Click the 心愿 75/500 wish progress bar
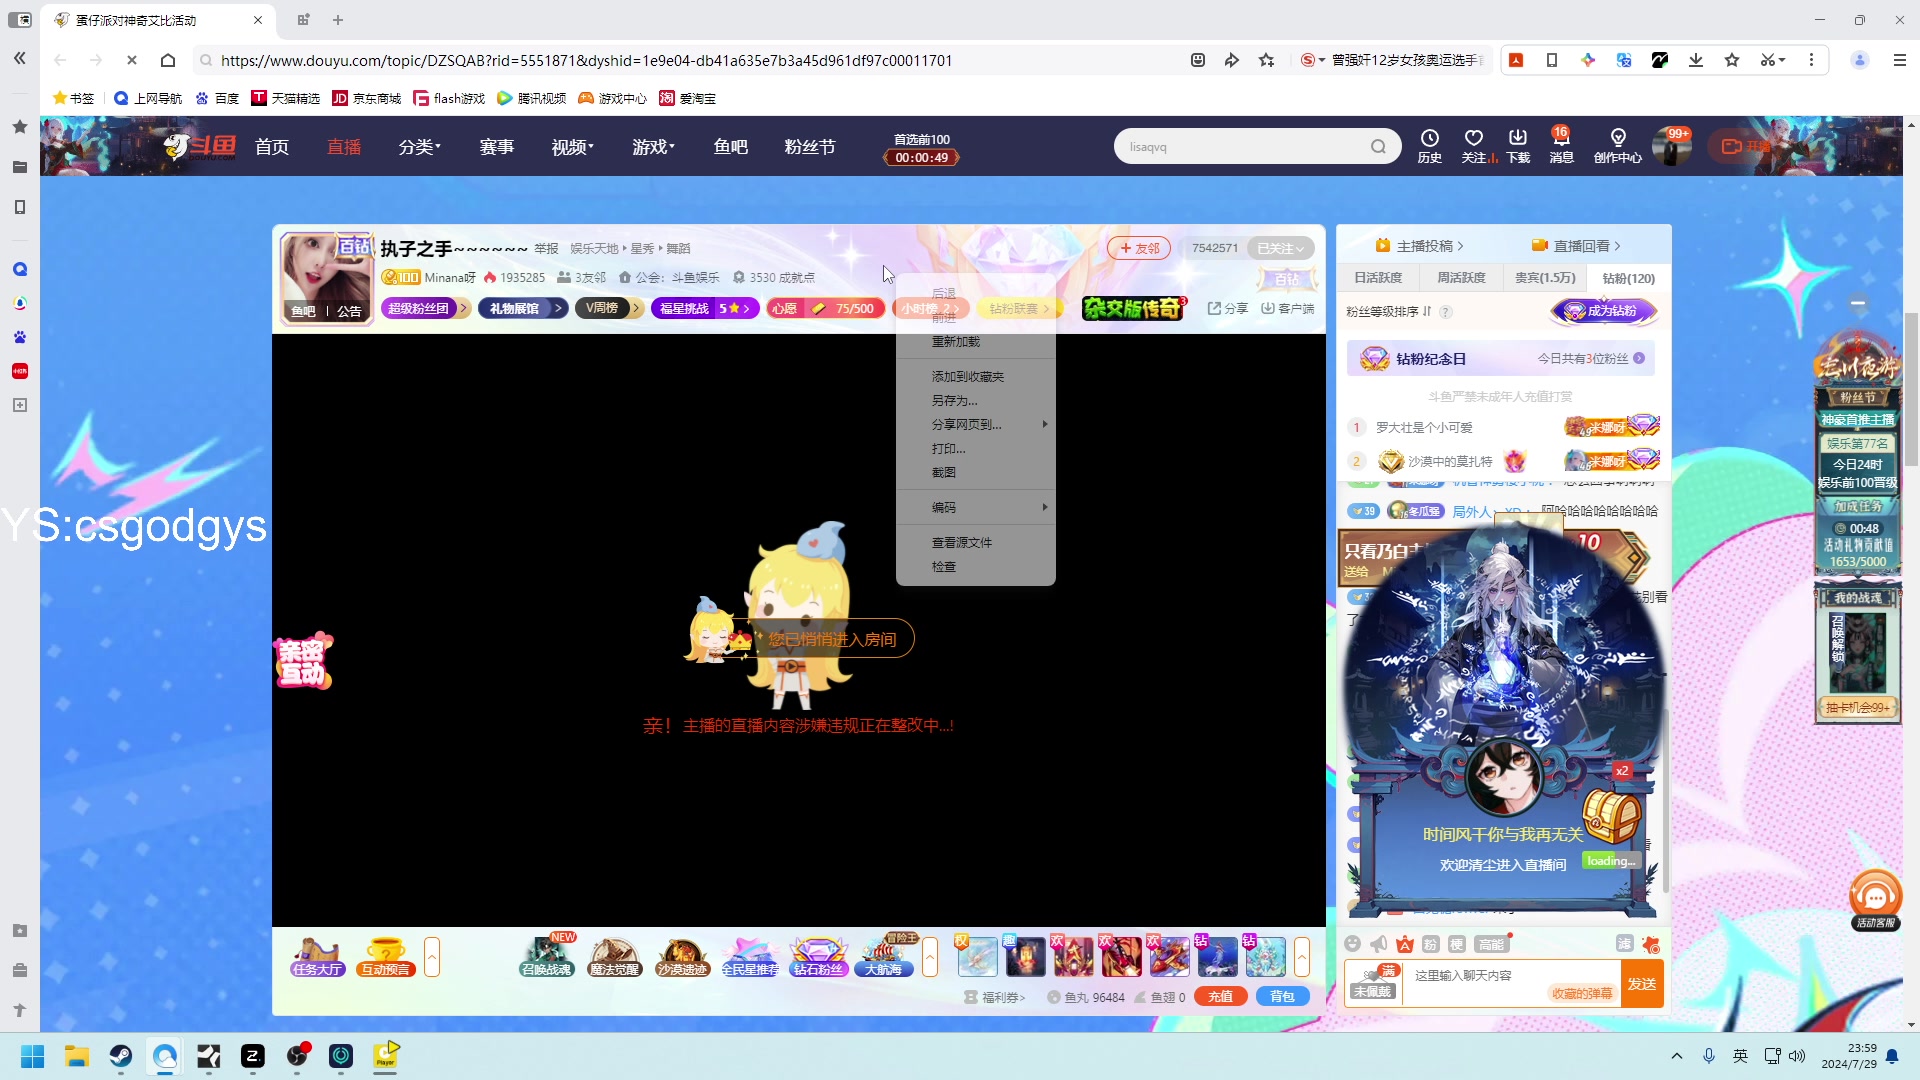 click(x=826, y=308)
